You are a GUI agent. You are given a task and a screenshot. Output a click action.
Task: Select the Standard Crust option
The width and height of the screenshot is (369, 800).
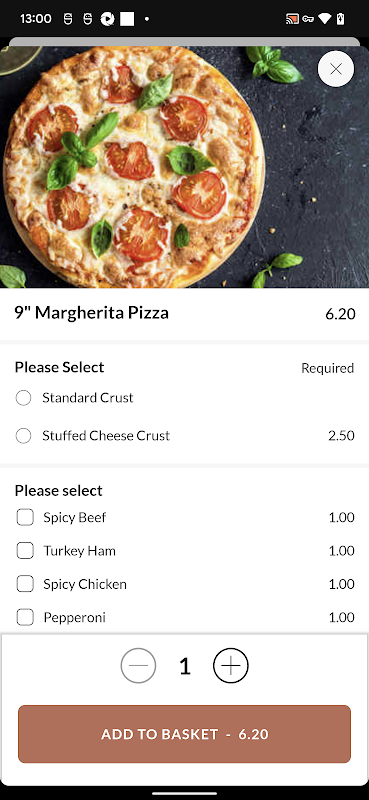(23, 398)
